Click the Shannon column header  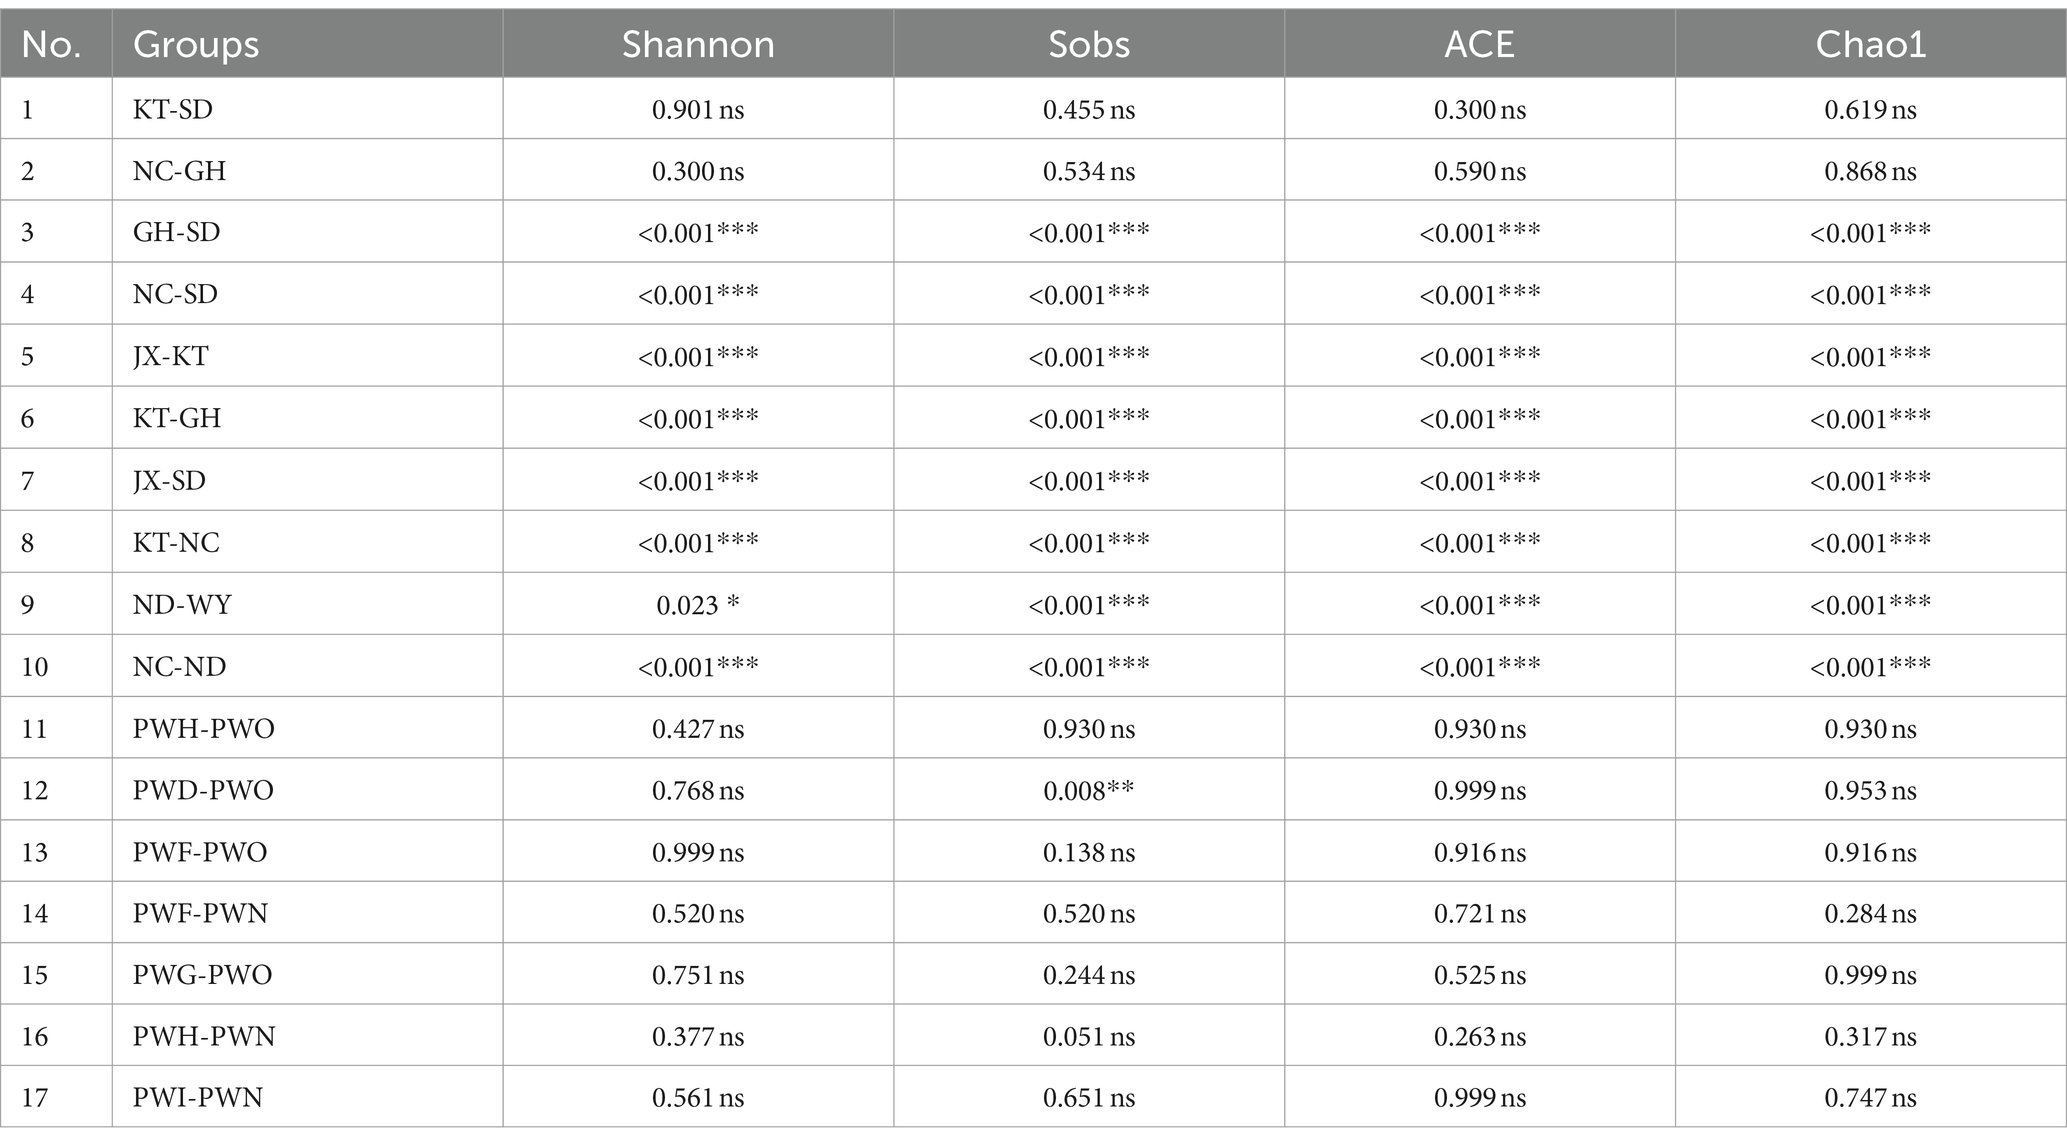[x=698, y=44]
